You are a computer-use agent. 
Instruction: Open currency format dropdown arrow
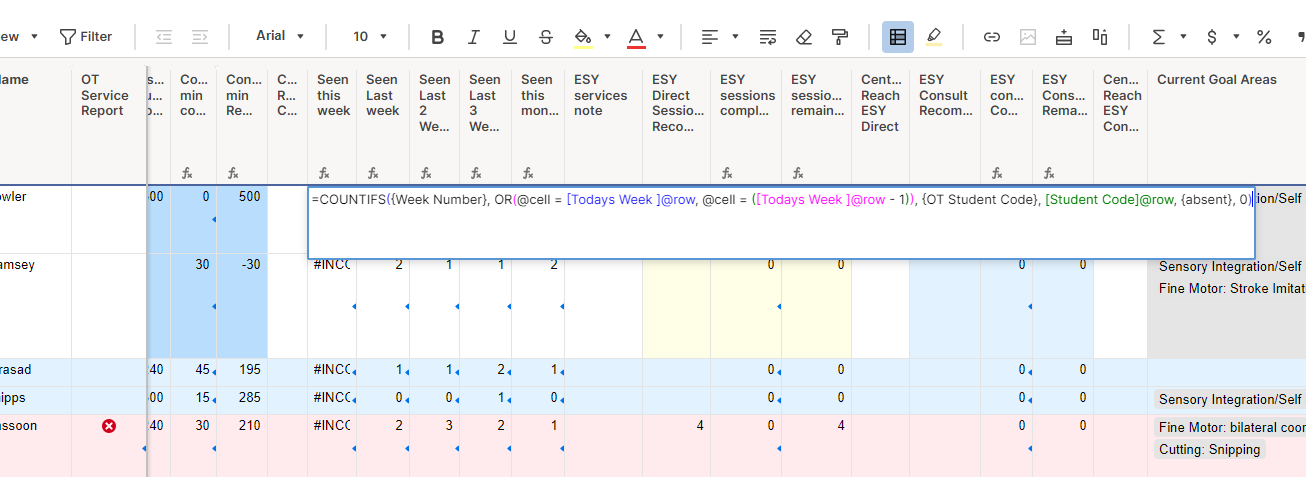pos(1236,37)
